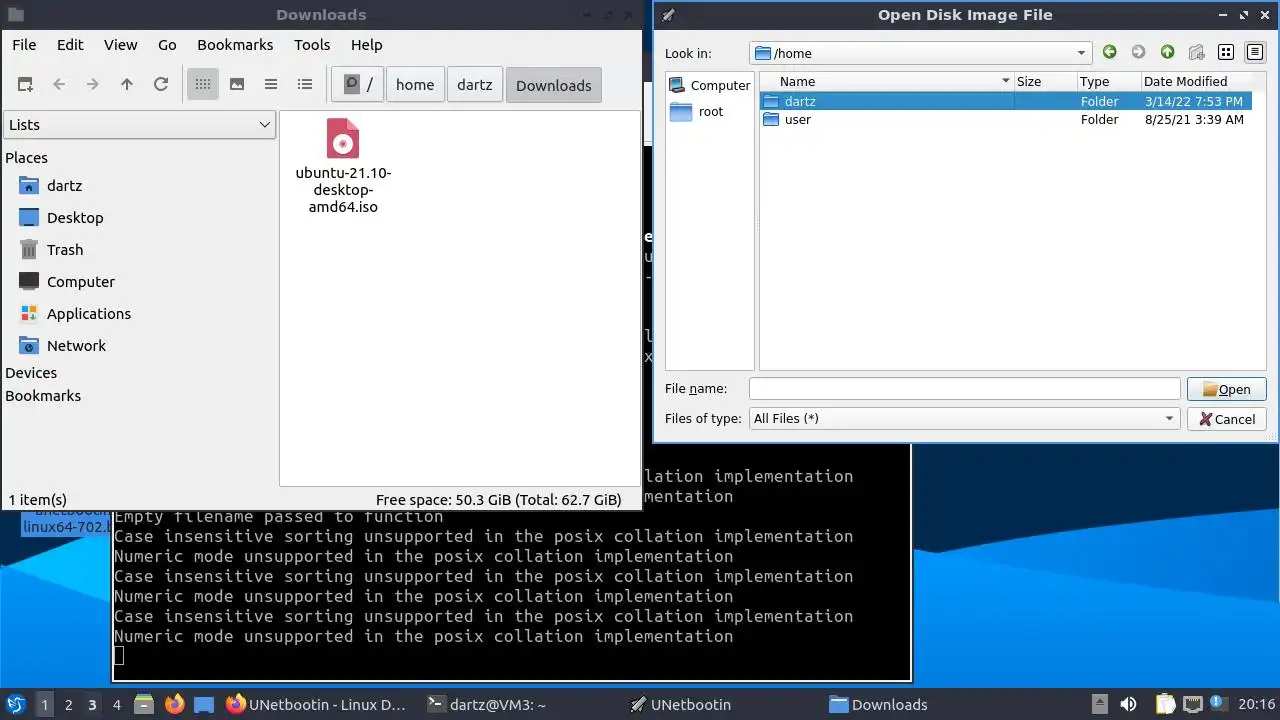
Task: Open Network in Places sidebar
Action: click(x=76, y=346)
